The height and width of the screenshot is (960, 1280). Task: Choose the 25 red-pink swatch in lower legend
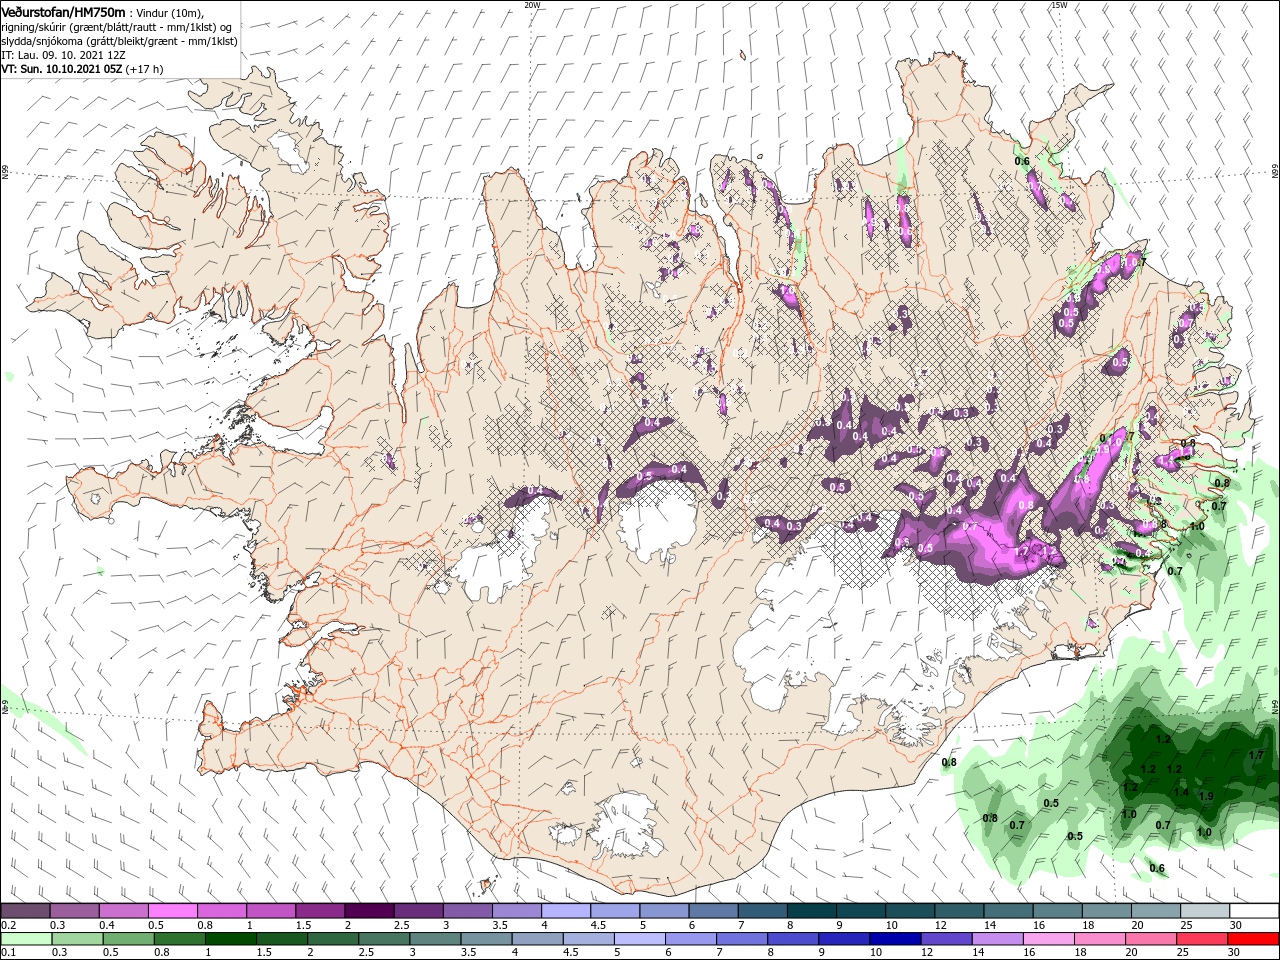click(1202, 938)
